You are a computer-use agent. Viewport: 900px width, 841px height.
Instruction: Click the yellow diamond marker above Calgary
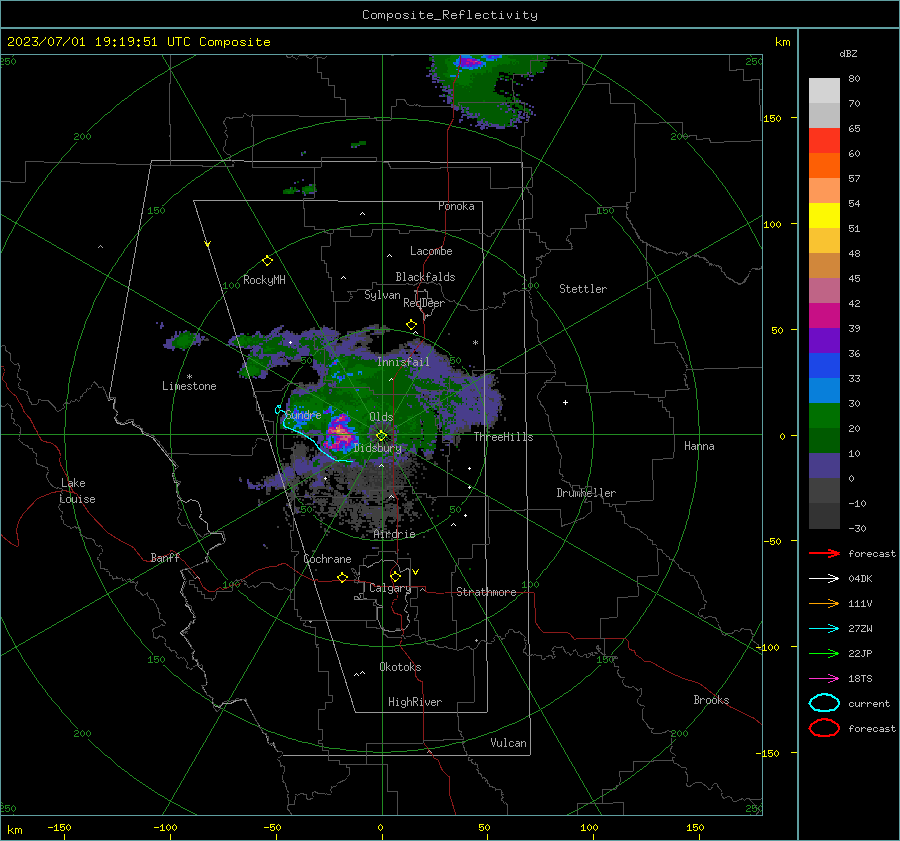[x=395, y=576]
